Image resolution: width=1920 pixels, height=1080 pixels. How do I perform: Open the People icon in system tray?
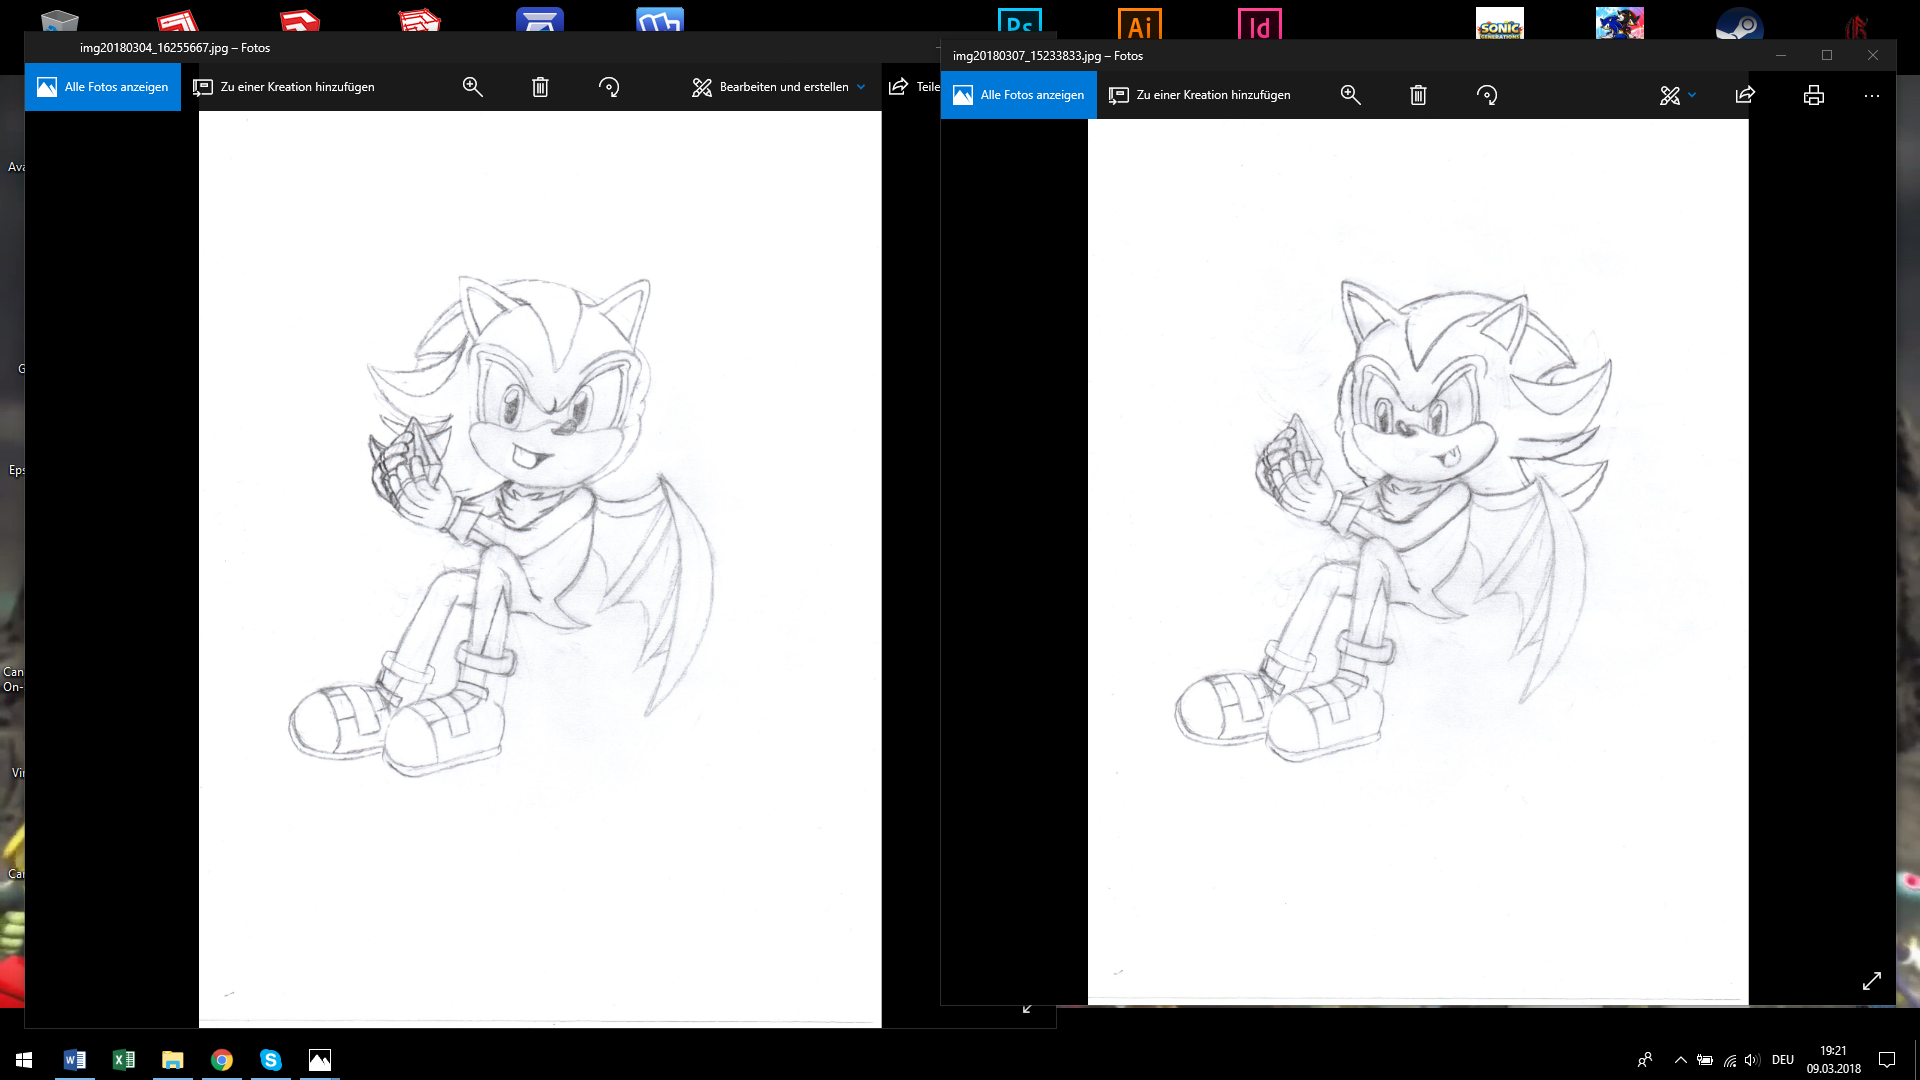[x=1644, y=1060]
